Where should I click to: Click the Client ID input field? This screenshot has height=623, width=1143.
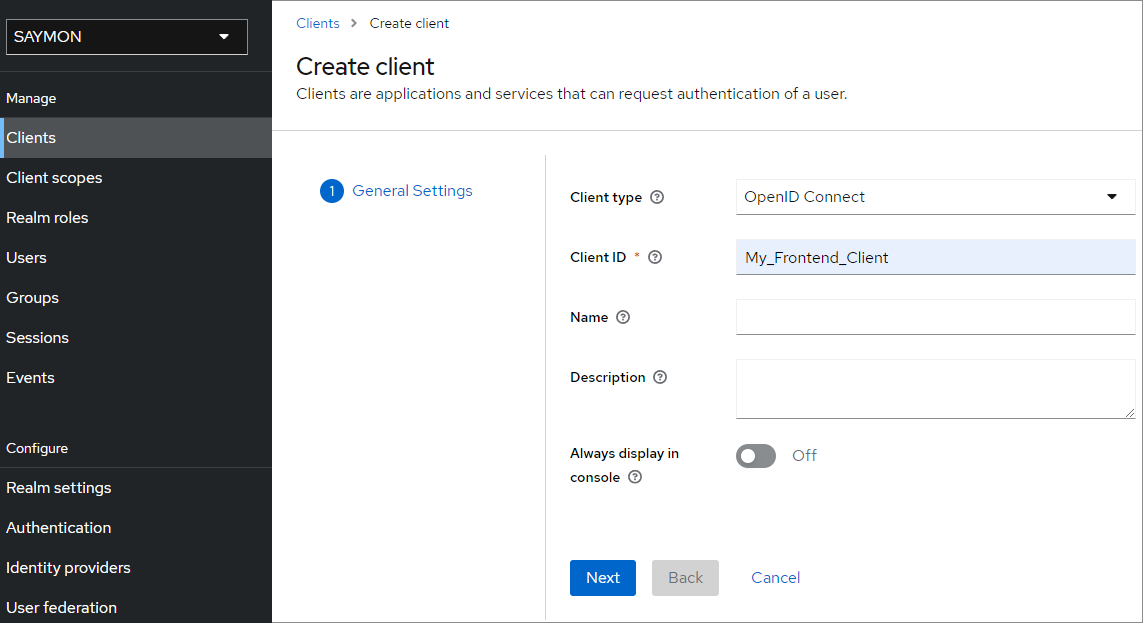click(935, 257)
